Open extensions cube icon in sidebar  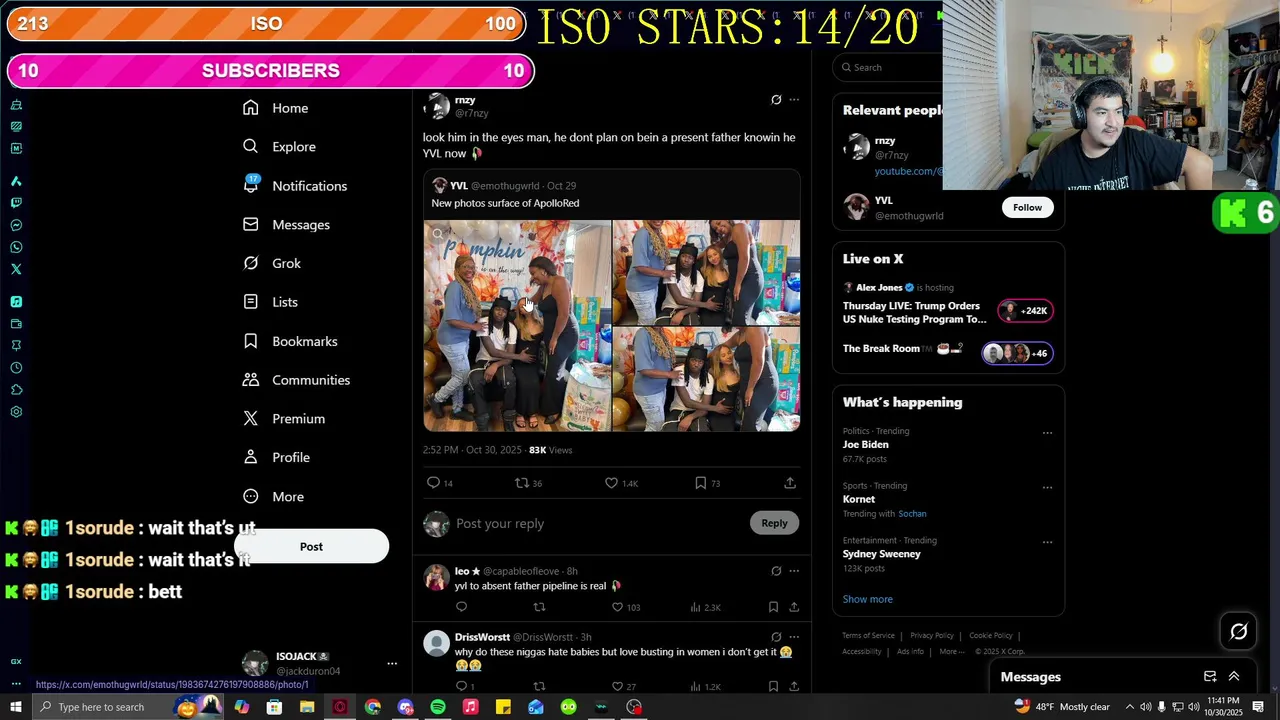[16, 389]
